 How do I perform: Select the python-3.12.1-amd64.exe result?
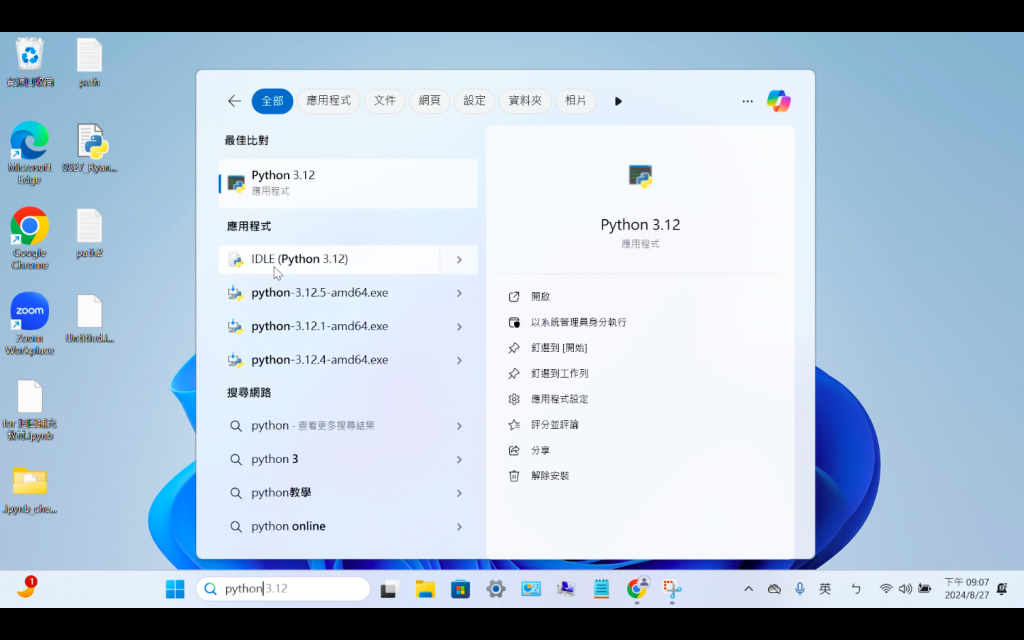(x=329, y=327)
